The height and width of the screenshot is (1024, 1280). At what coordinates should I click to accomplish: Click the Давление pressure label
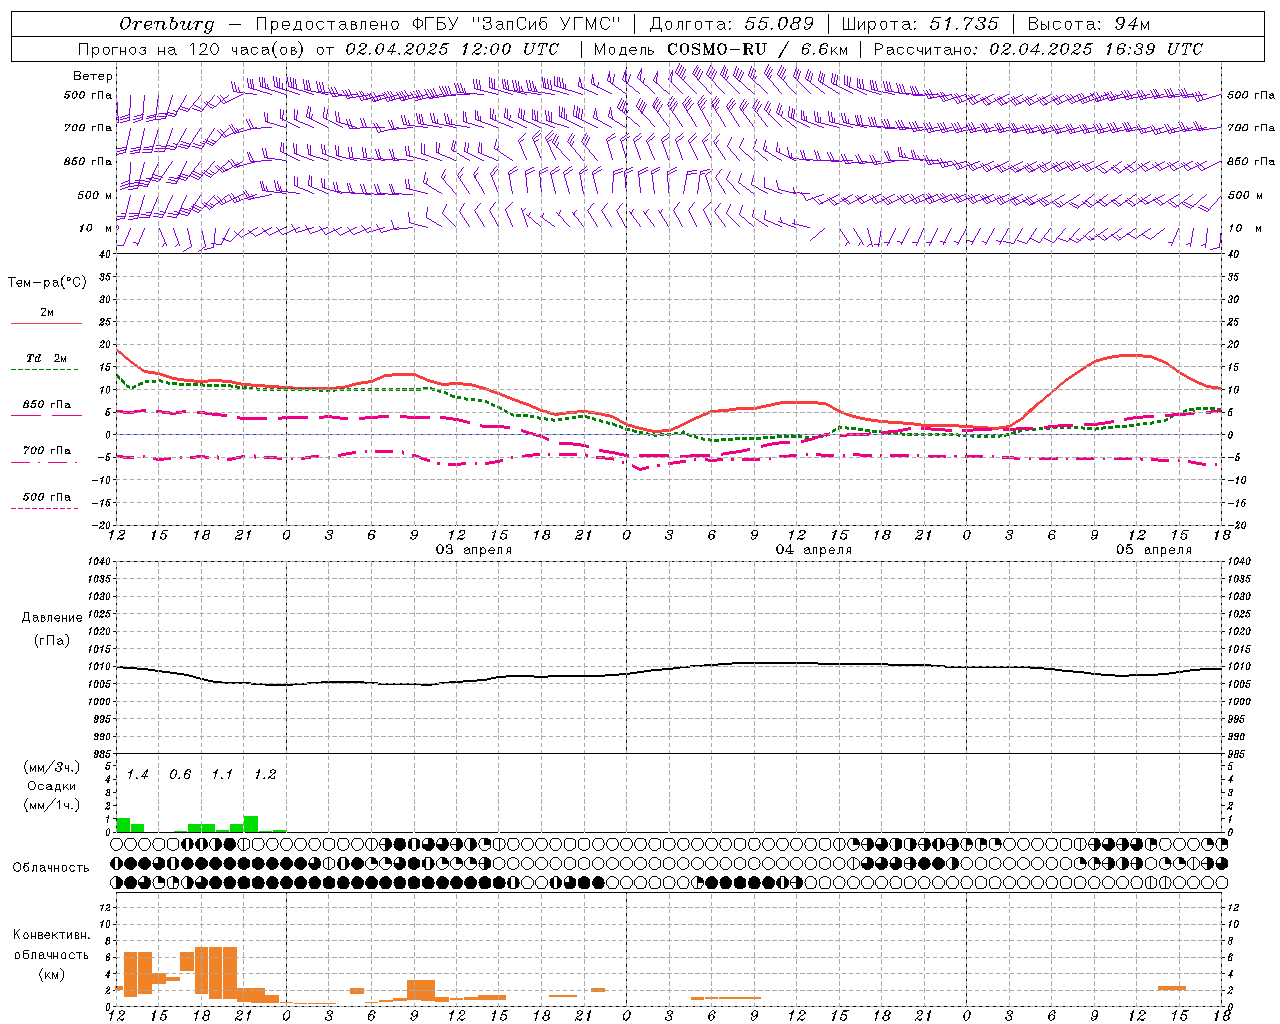tap(52, 618)
